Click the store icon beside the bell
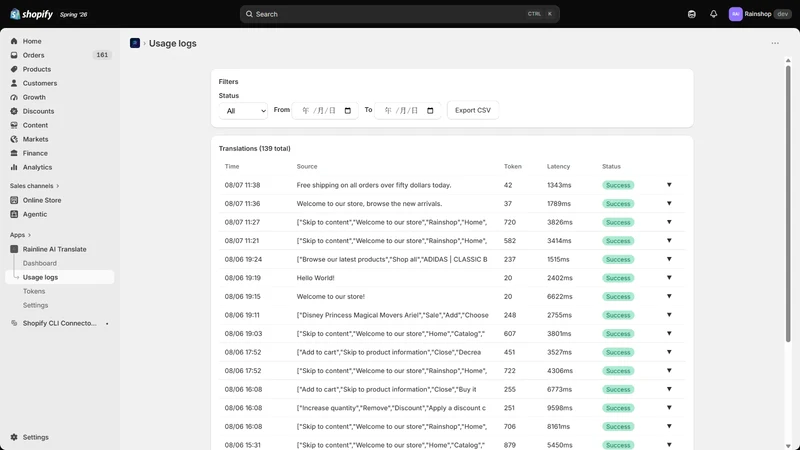Screen dimensions: 800x450 click(x=691, y=14)
